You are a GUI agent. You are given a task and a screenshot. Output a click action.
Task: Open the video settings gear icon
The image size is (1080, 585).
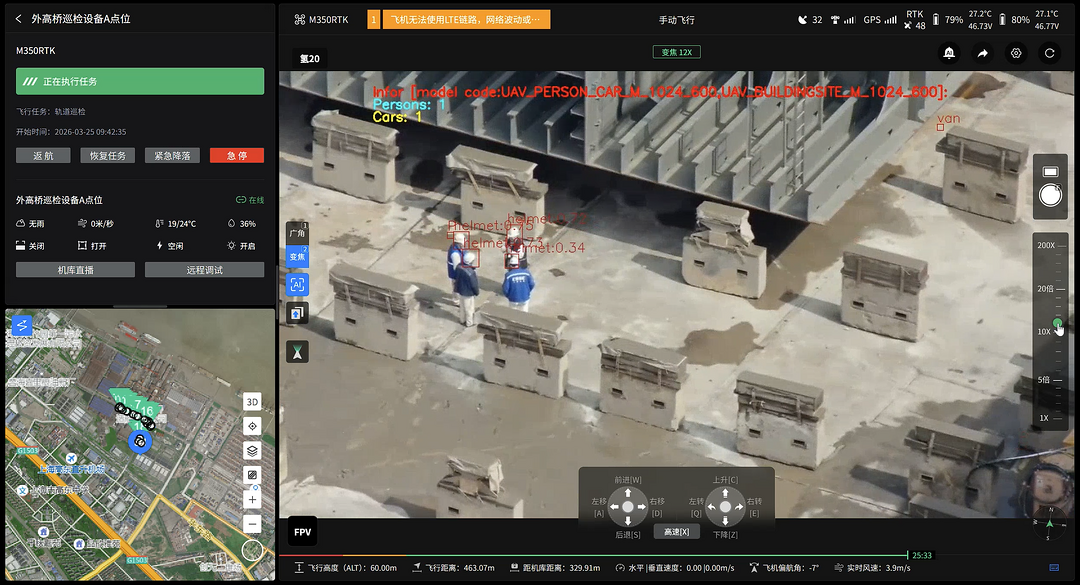point(1016,54)
